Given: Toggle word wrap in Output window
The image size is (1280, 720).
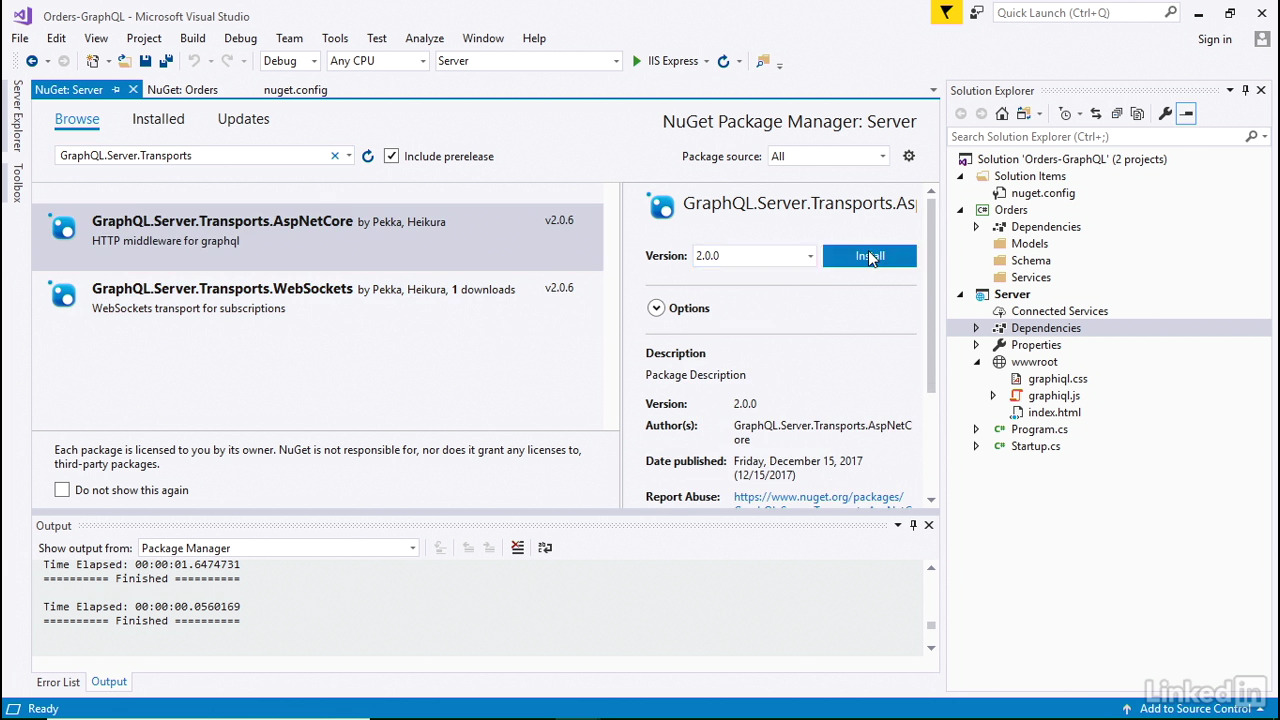Looking at the screenshot, I should tap(545, 548).
